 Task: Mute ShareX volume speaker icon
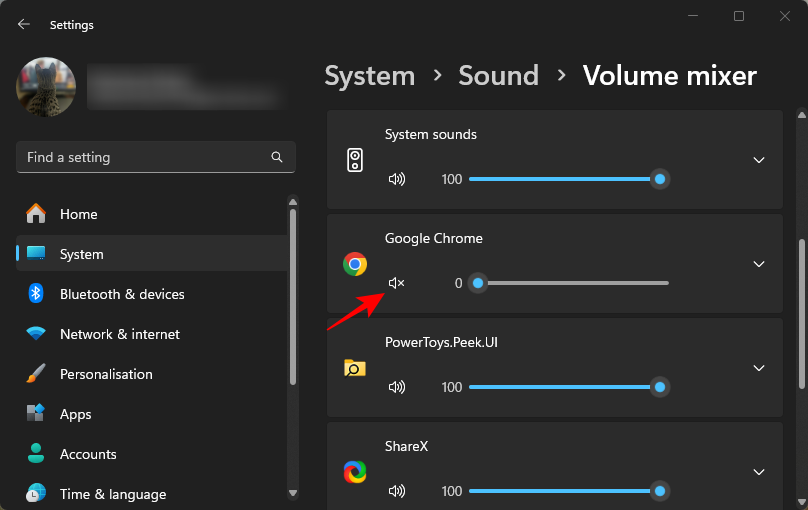click(x=397, y=491)
